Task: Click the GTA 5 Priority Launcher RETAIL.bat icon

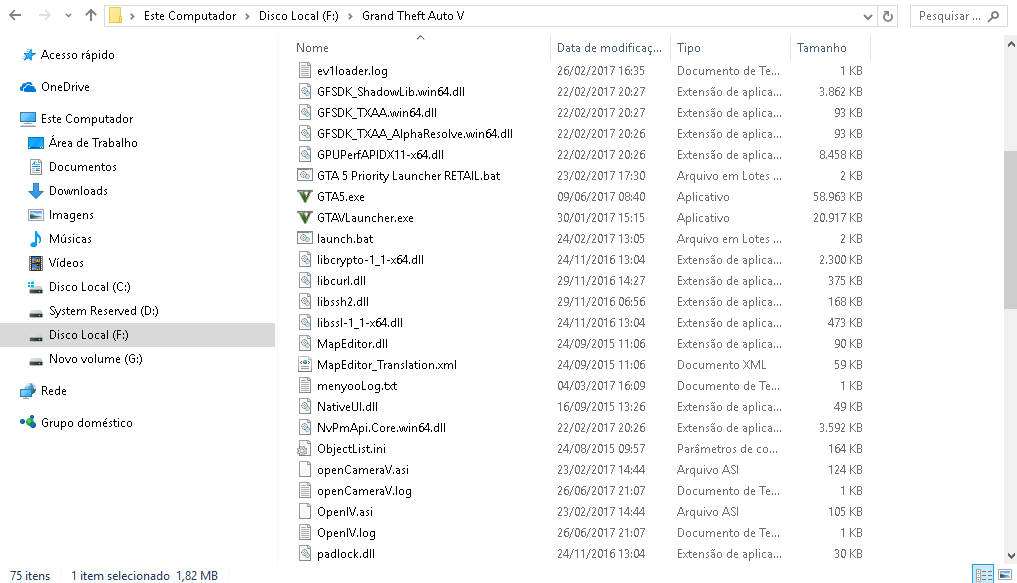Action: click(304, 175)
